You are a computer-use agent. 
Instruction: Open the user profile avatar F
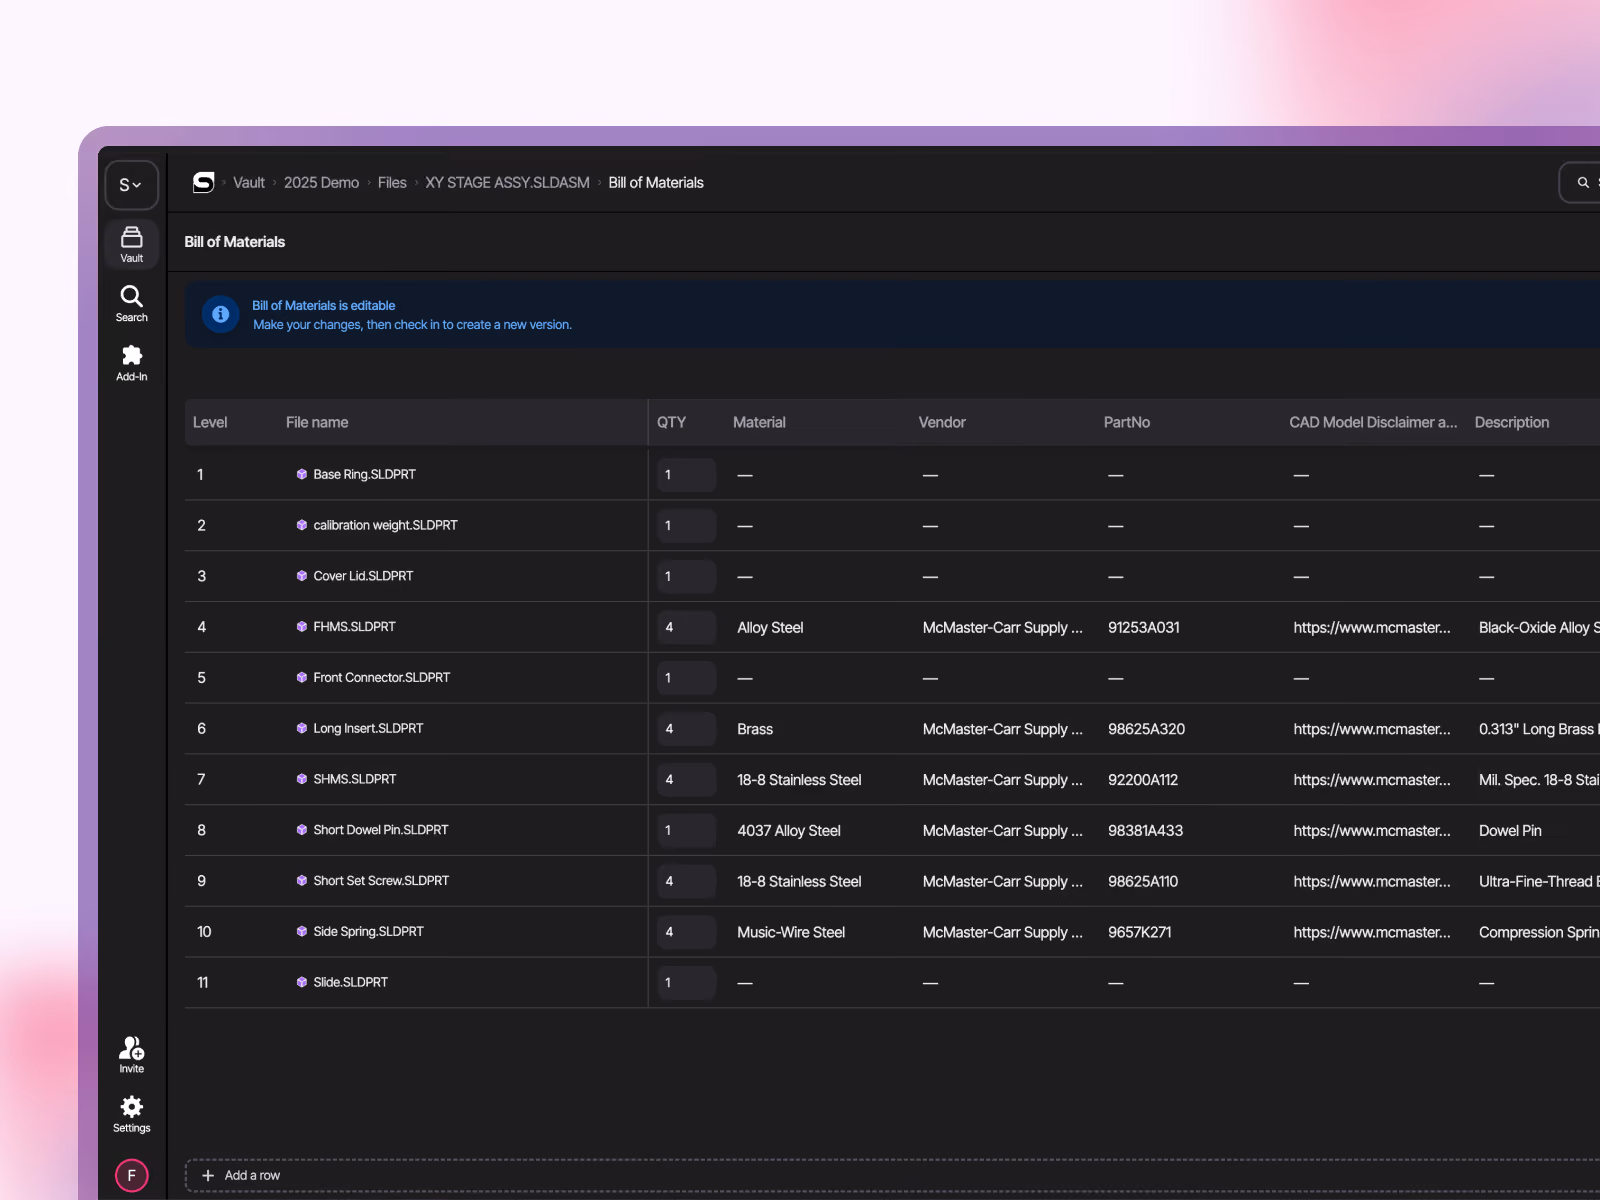point(132,1176)
